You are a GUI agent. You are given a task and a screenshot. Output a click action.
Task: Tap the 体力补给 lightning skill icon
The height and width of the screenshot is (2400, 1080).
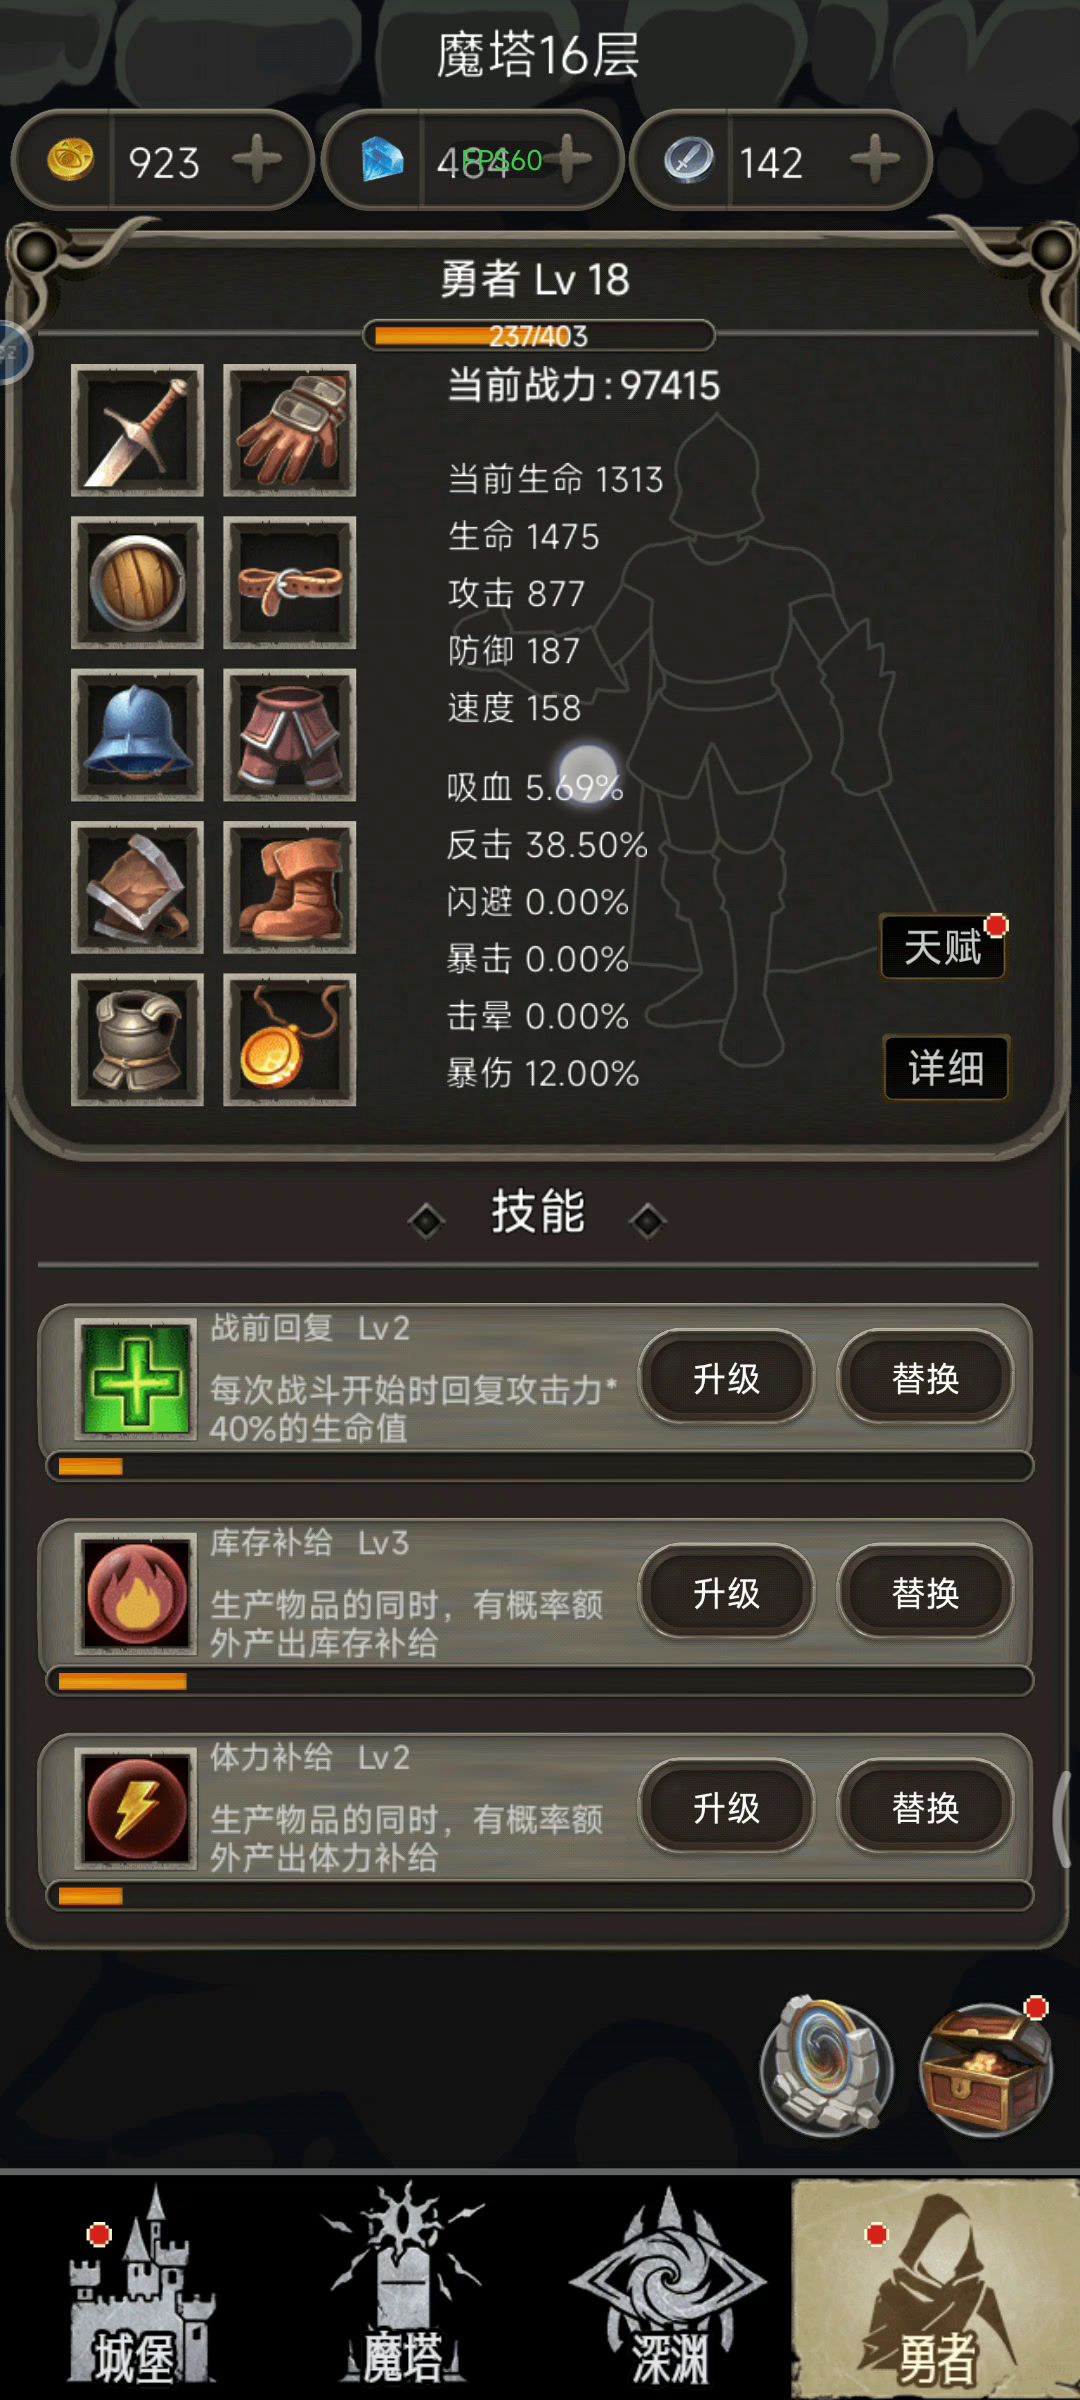(136, 1809)
